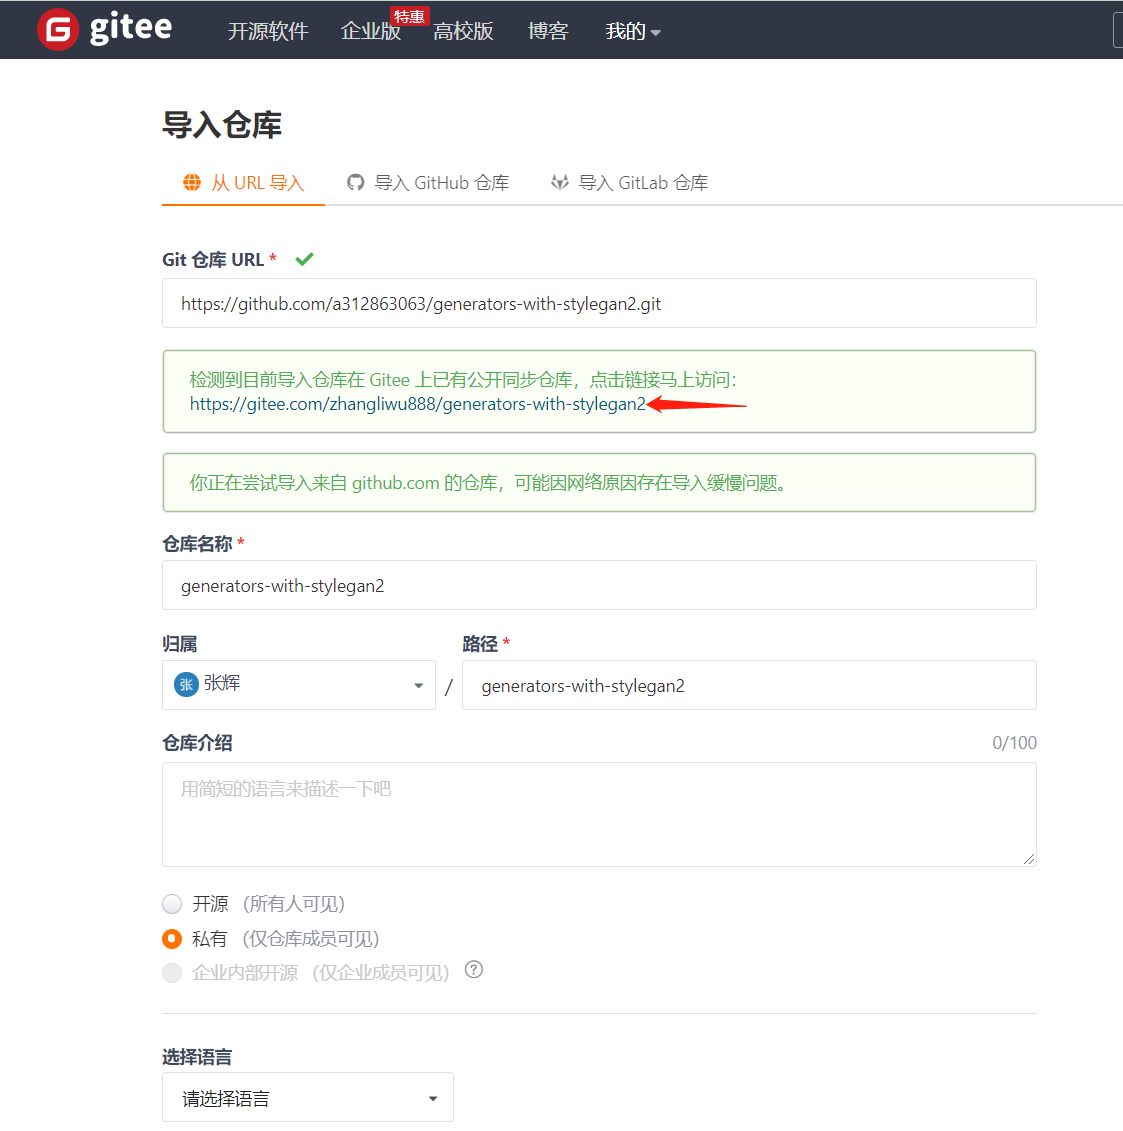This screenshot has height=1131, width=1123.
Task: Click the 归属 label
Action: pos(180,643)
